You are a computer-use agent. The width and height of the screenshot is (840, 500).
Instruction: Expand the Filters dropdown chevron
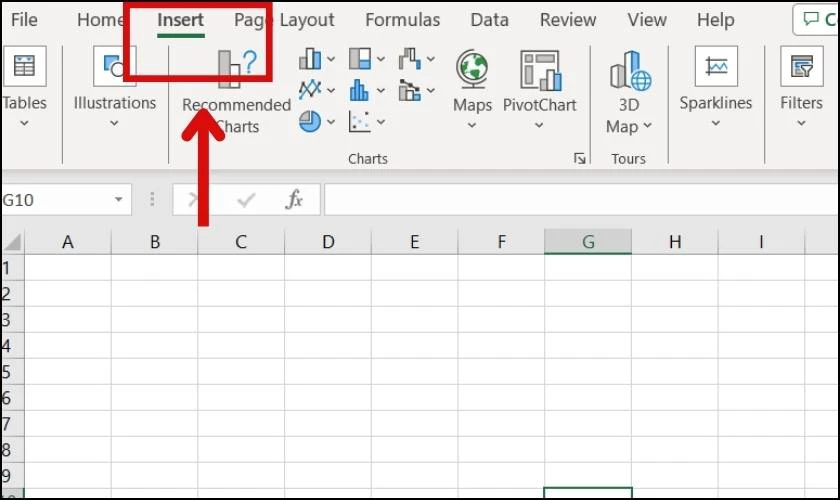pos(801,123)
